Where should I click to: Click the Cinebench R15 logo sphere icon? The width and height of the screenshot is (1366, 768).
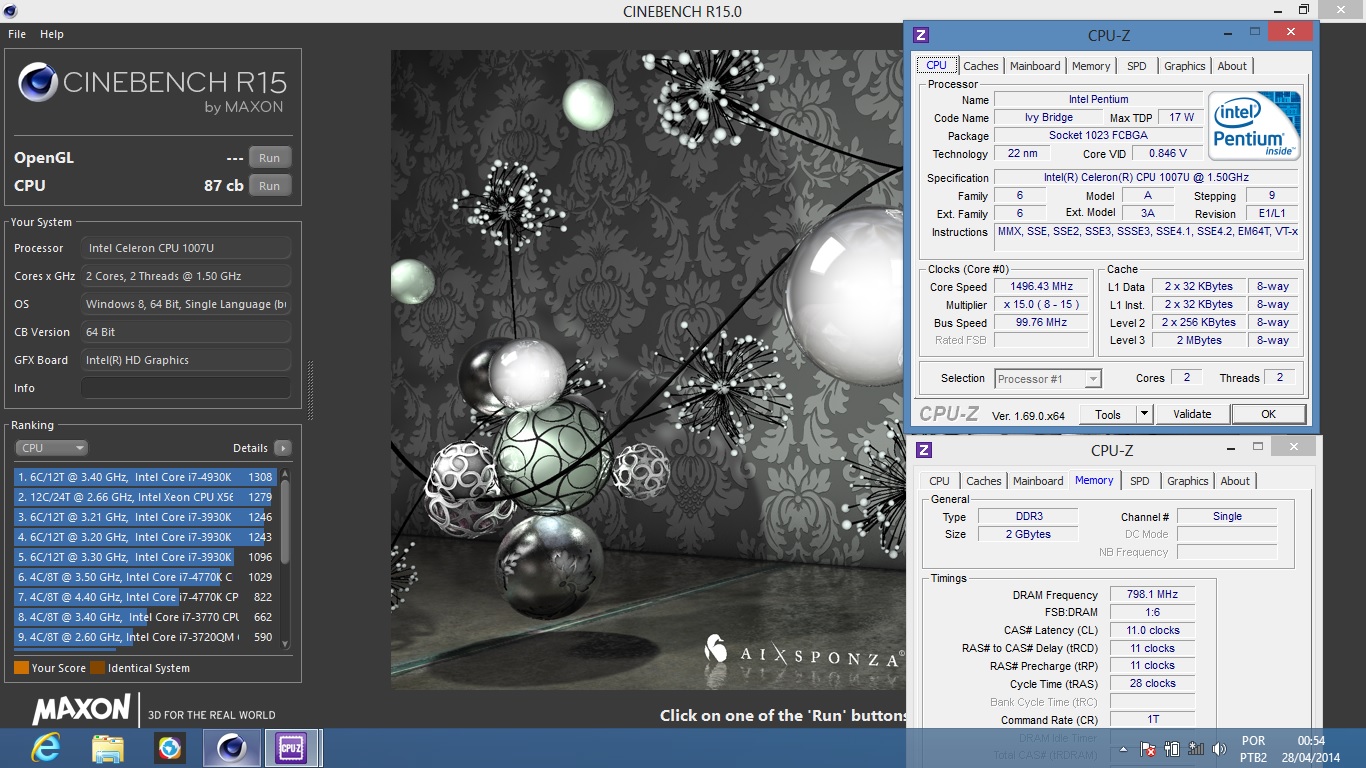[38, 83]
